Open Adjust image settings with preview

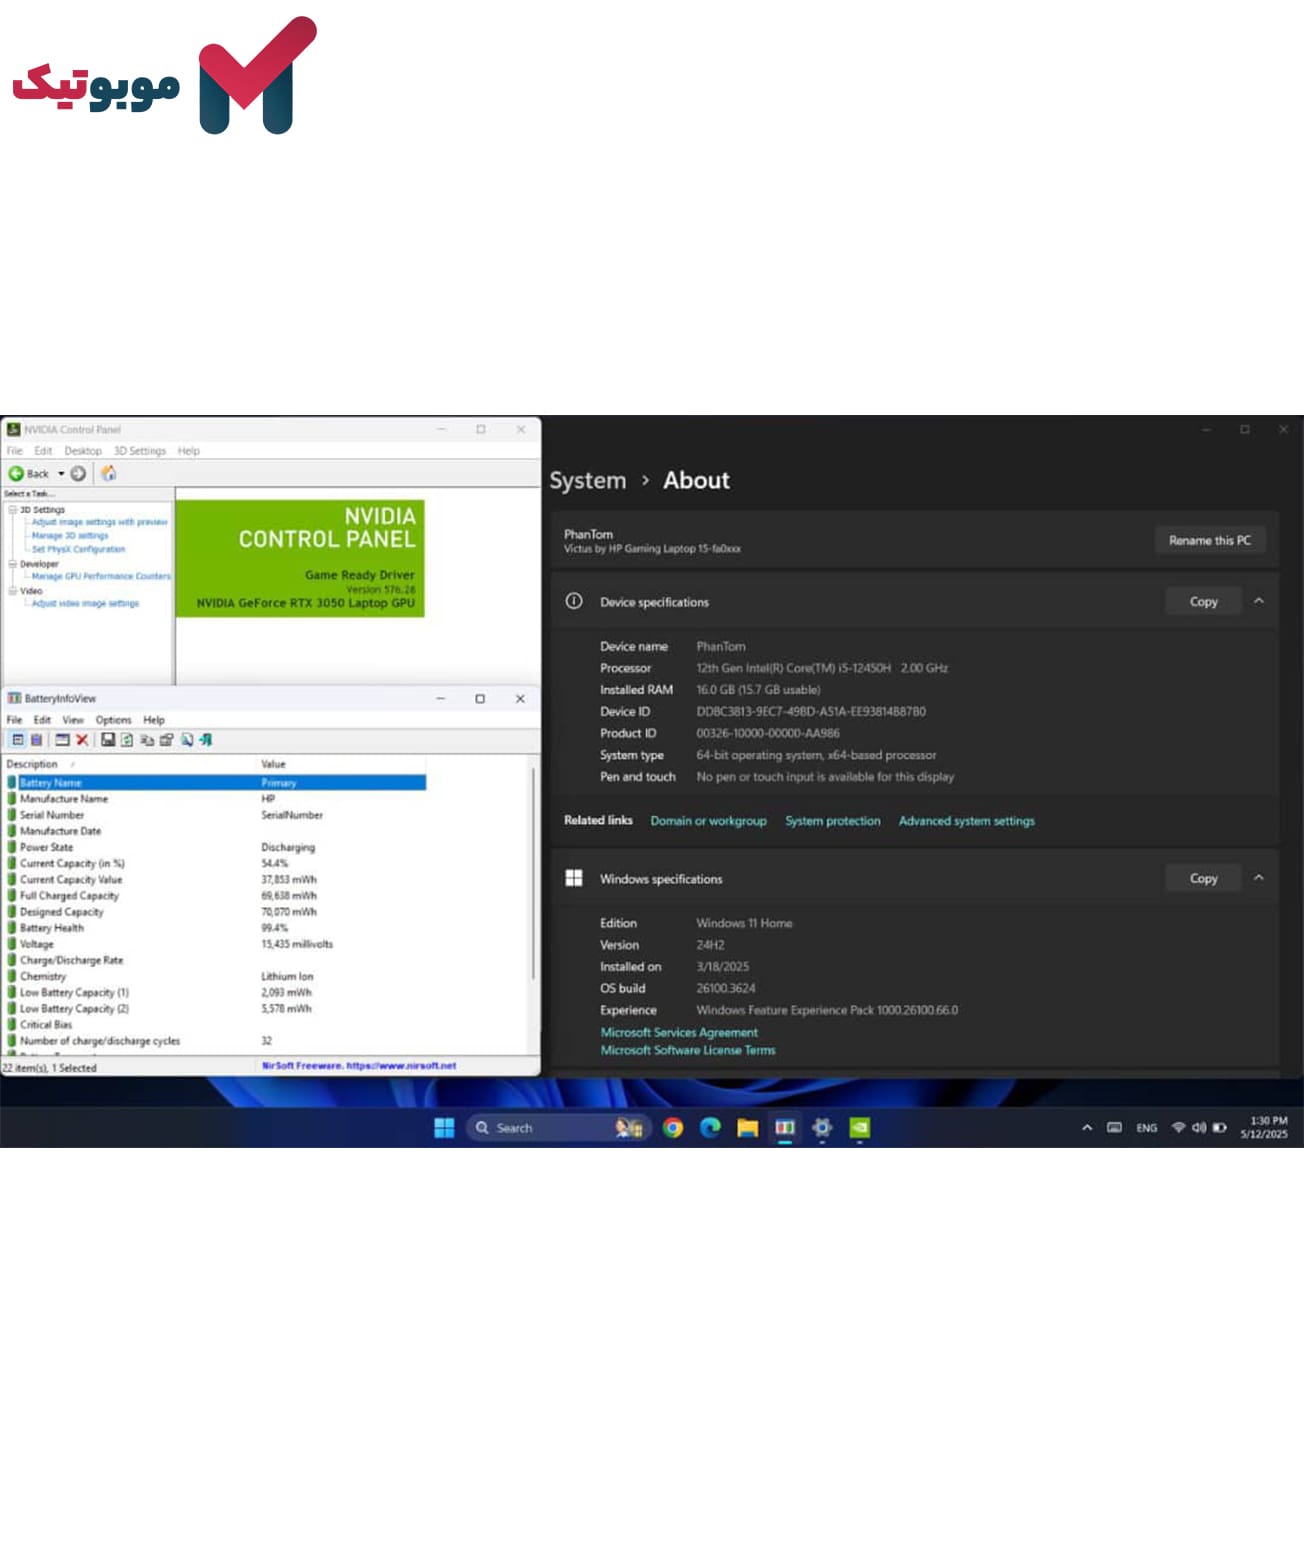click(99, 522)
